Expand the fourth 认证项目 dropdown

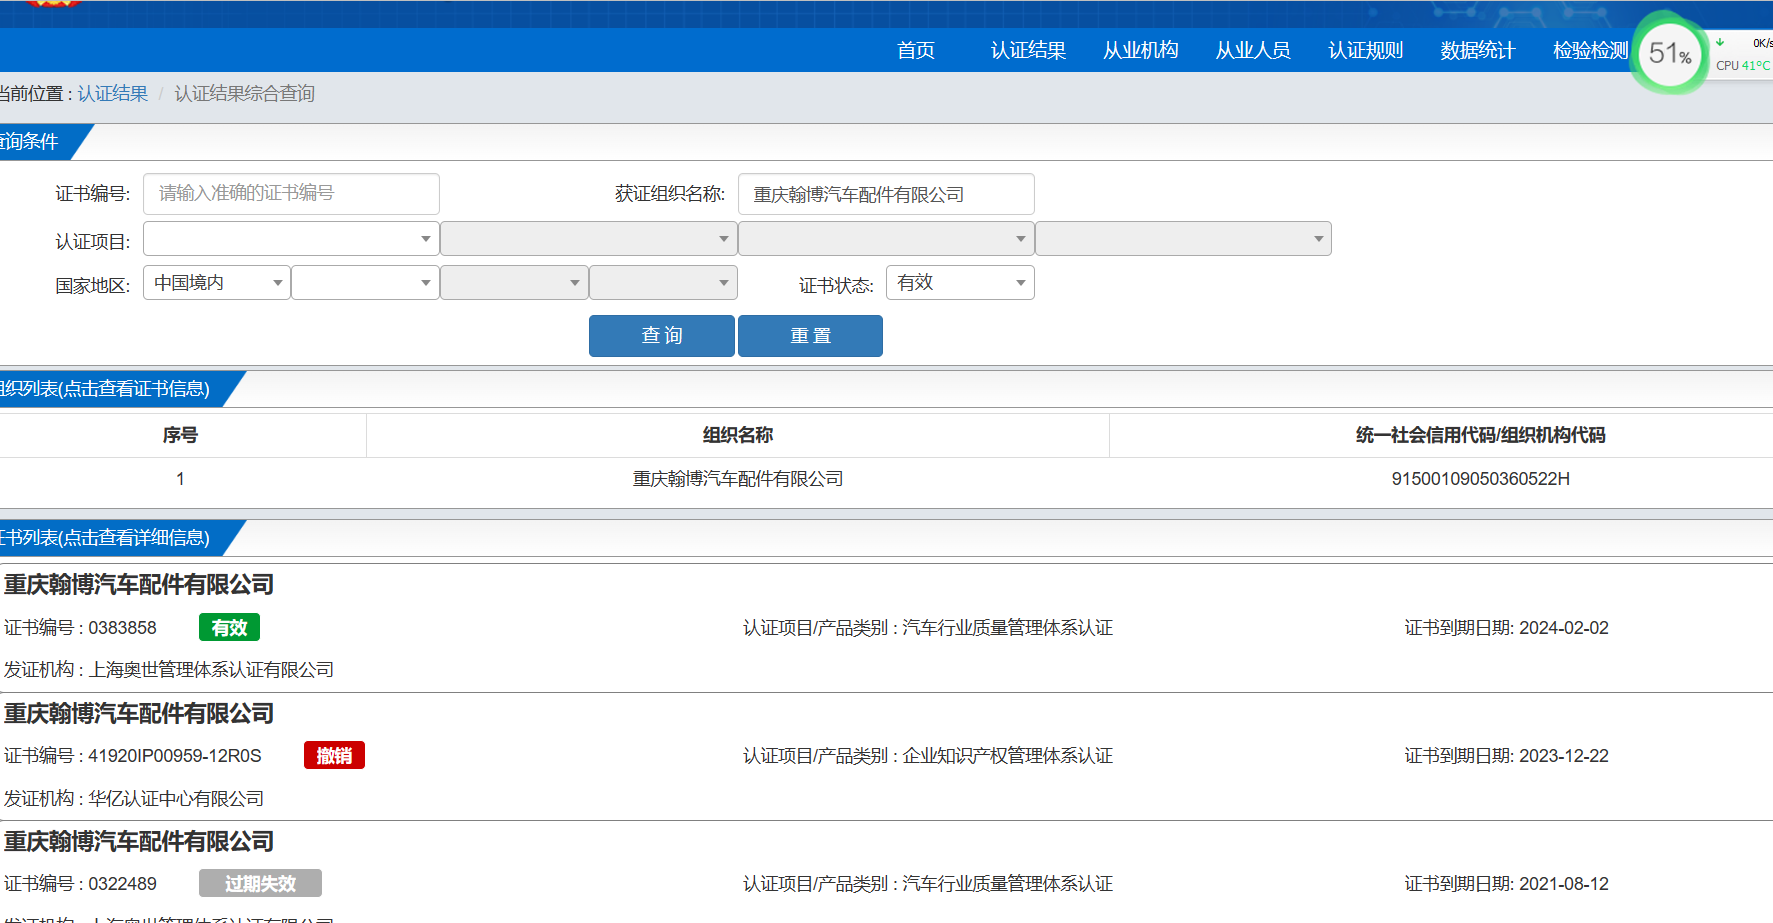coord(1183,239)
